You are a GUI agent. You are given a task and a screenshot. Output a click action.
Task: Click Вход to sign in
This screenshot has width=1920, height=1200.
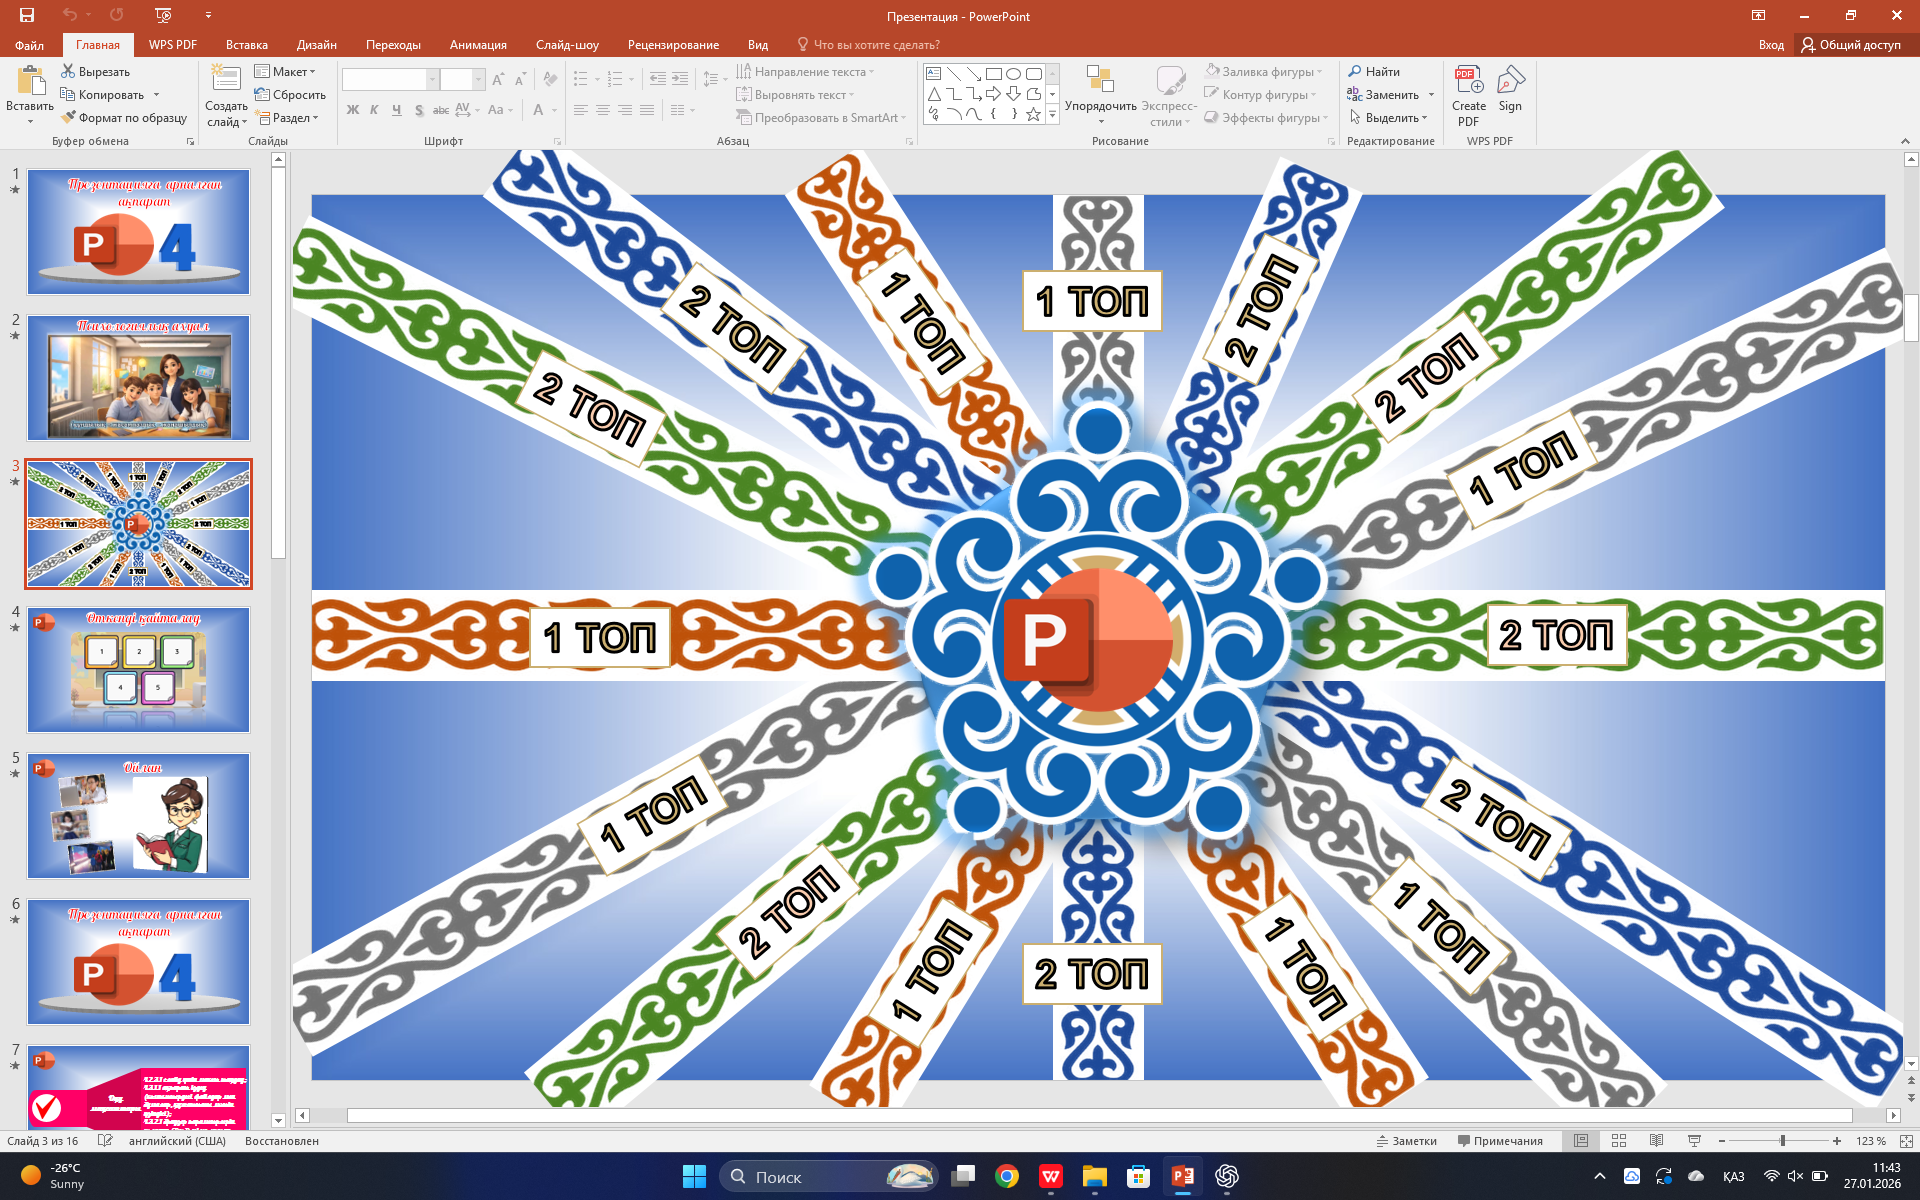click(x=1771, y=45)
